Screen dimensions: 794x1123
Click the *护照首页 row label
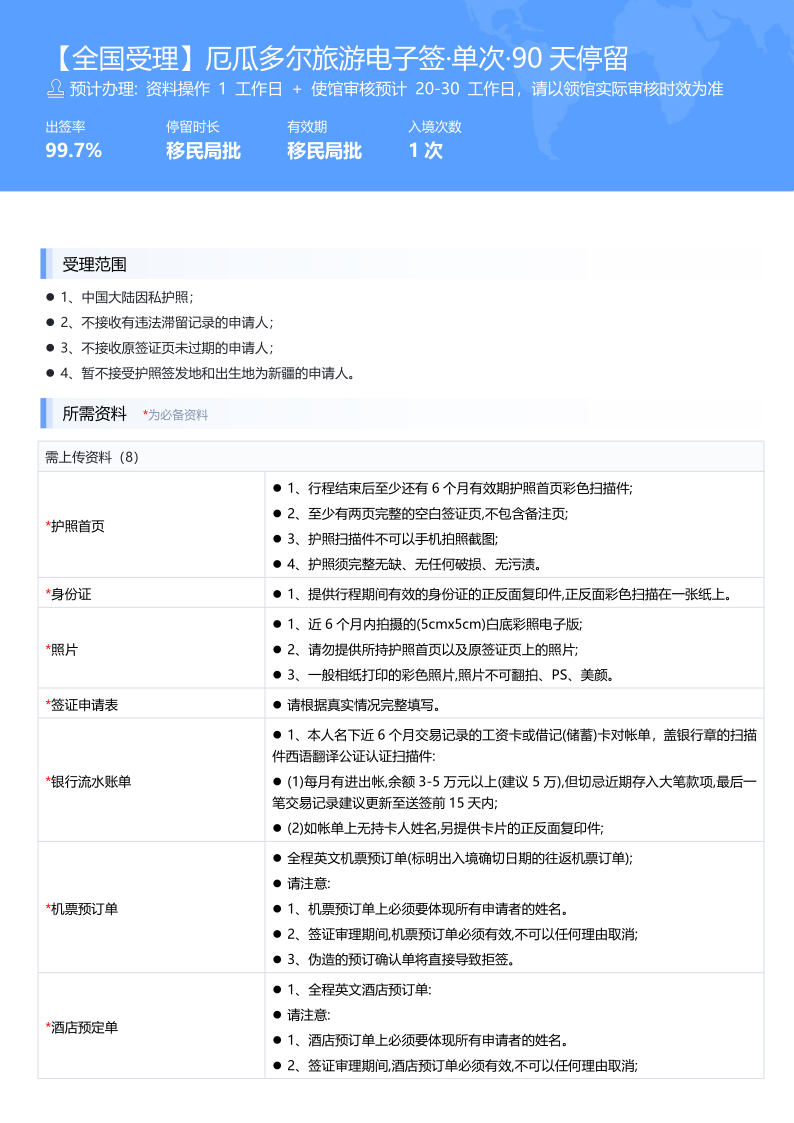pos(75,526)
